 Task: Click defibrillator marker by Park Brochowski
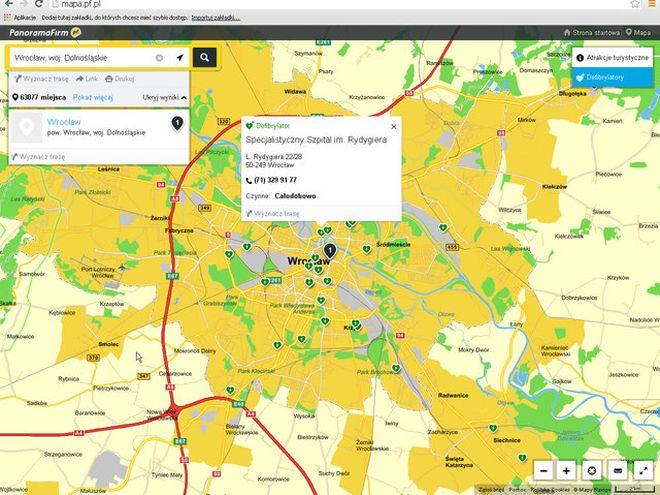396,368
